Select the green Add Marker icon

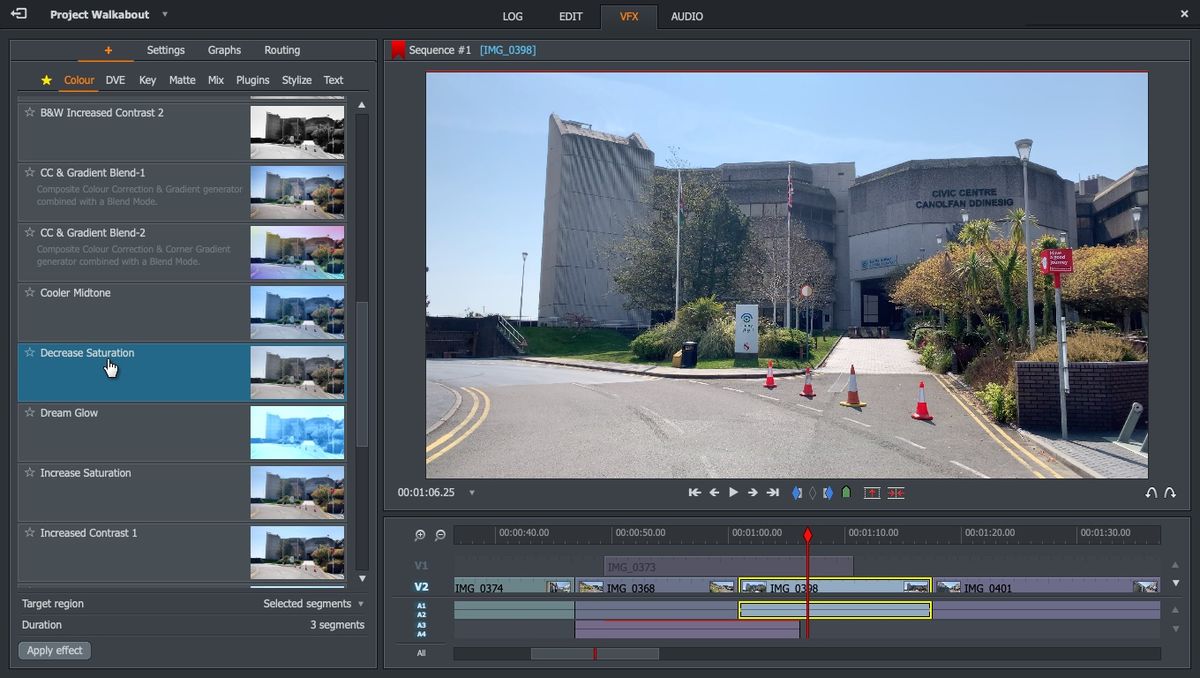click(x=846, y=492)
